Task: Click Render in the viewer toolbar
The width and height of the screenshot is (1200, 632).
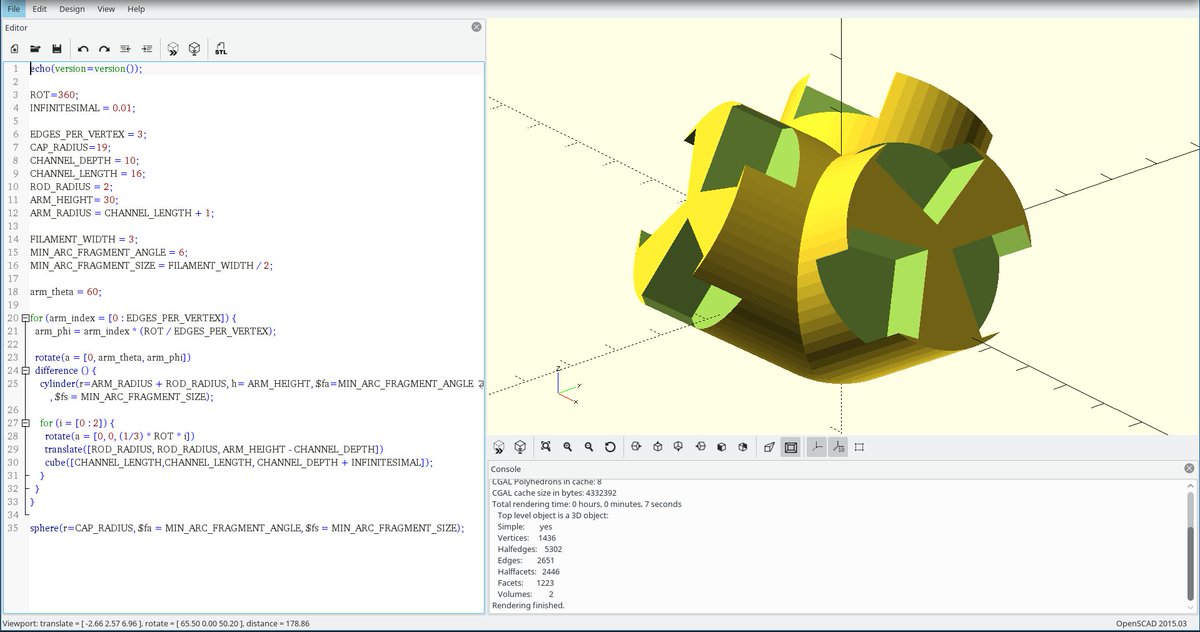Action: pos(521,447)
